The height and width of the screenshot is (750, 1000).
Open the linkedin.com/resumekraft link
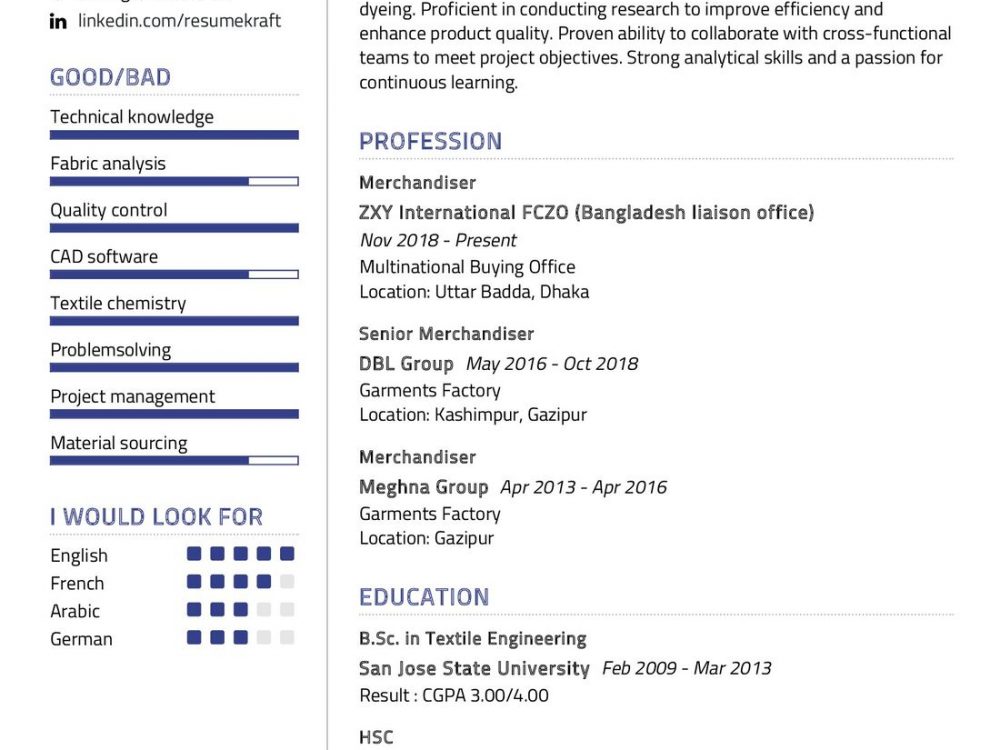click(x=179, y=21)
